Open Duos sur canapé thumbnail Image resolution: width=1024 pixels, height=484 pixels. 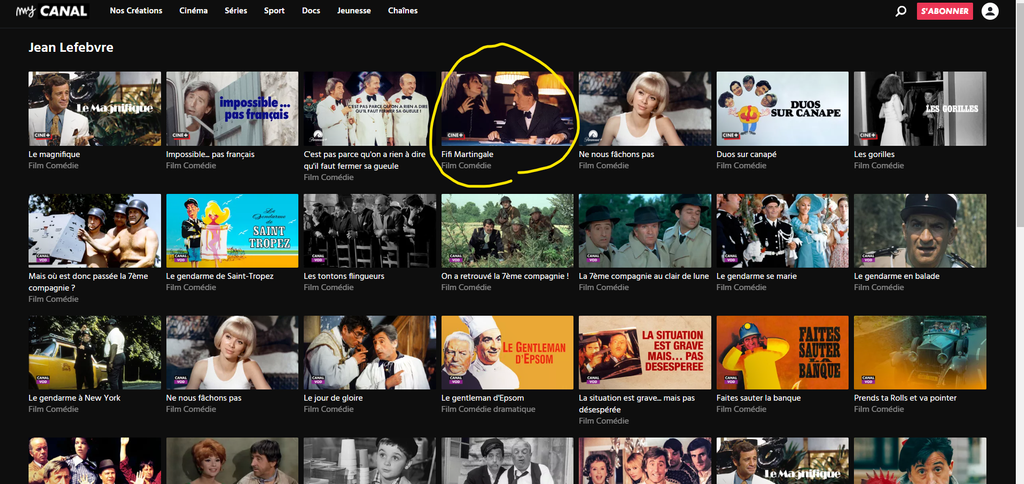[x=782, y=108]
